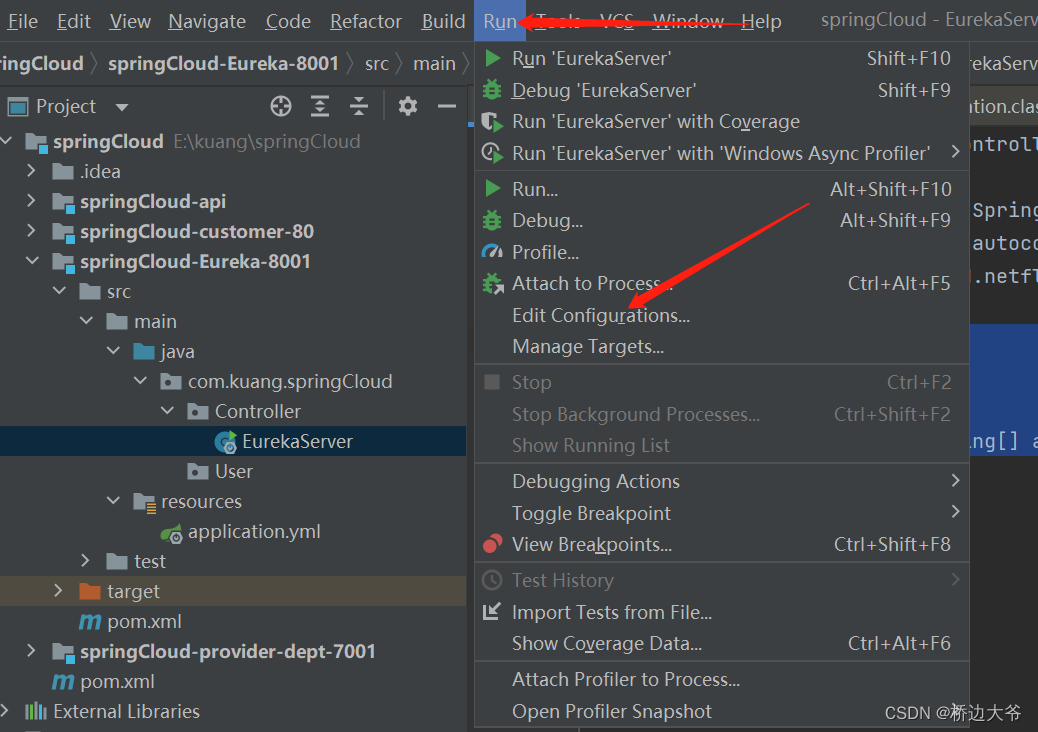
Task: Open the Toggle Breakpoint submenu
Action: coord(722,513)
